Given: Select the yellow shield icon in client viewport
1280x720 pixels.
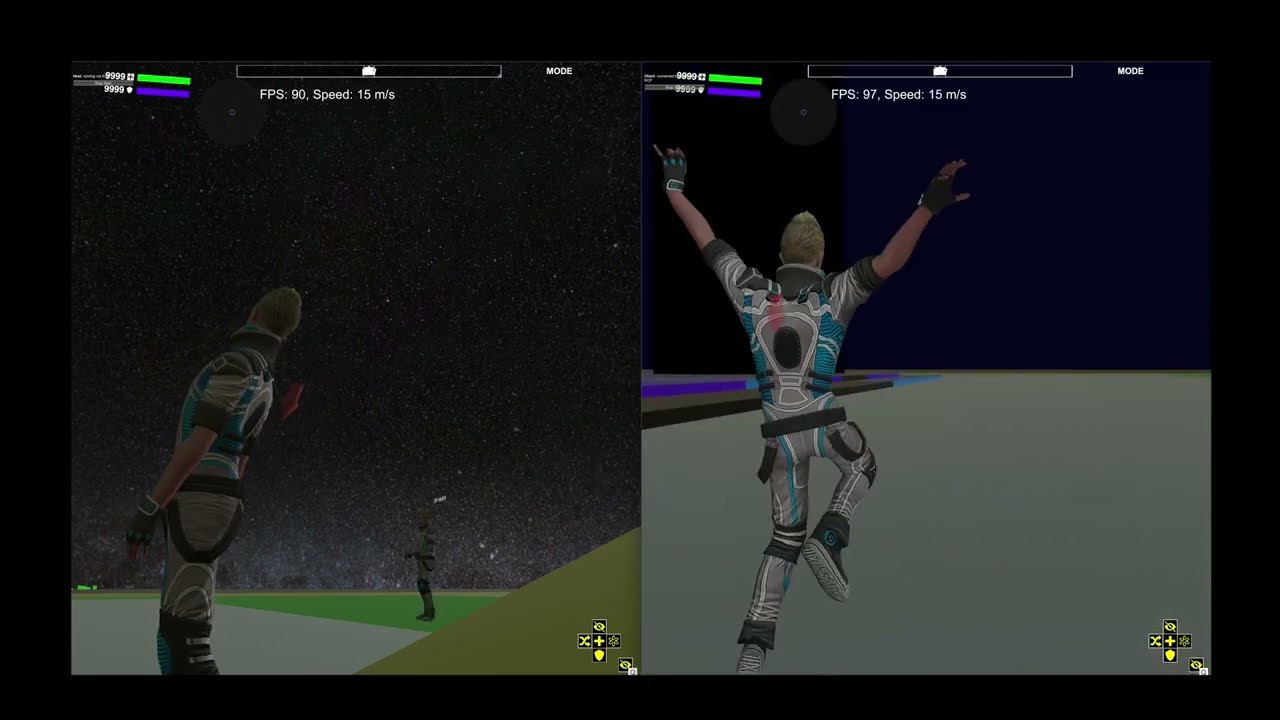Looking at the screenshot, I should [1170, 657].
